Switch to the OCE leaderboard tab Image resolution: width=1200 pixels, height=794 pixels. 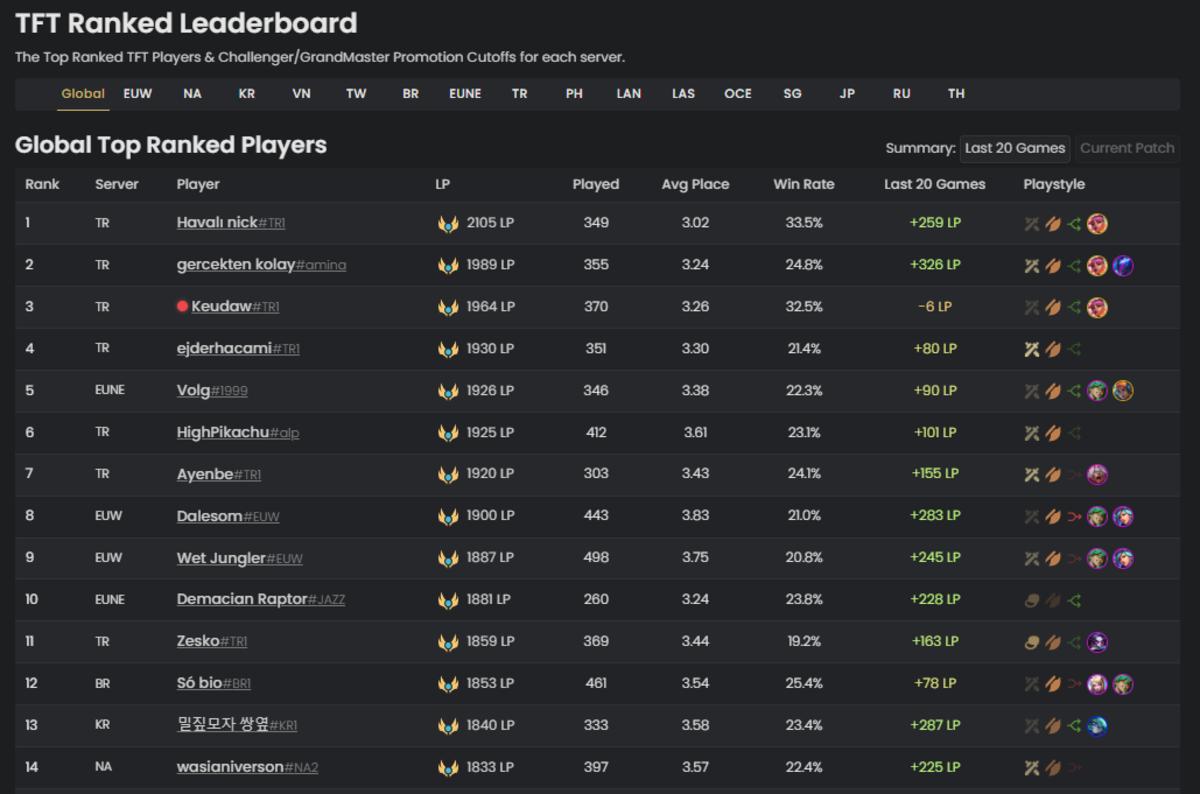[738, 93]
